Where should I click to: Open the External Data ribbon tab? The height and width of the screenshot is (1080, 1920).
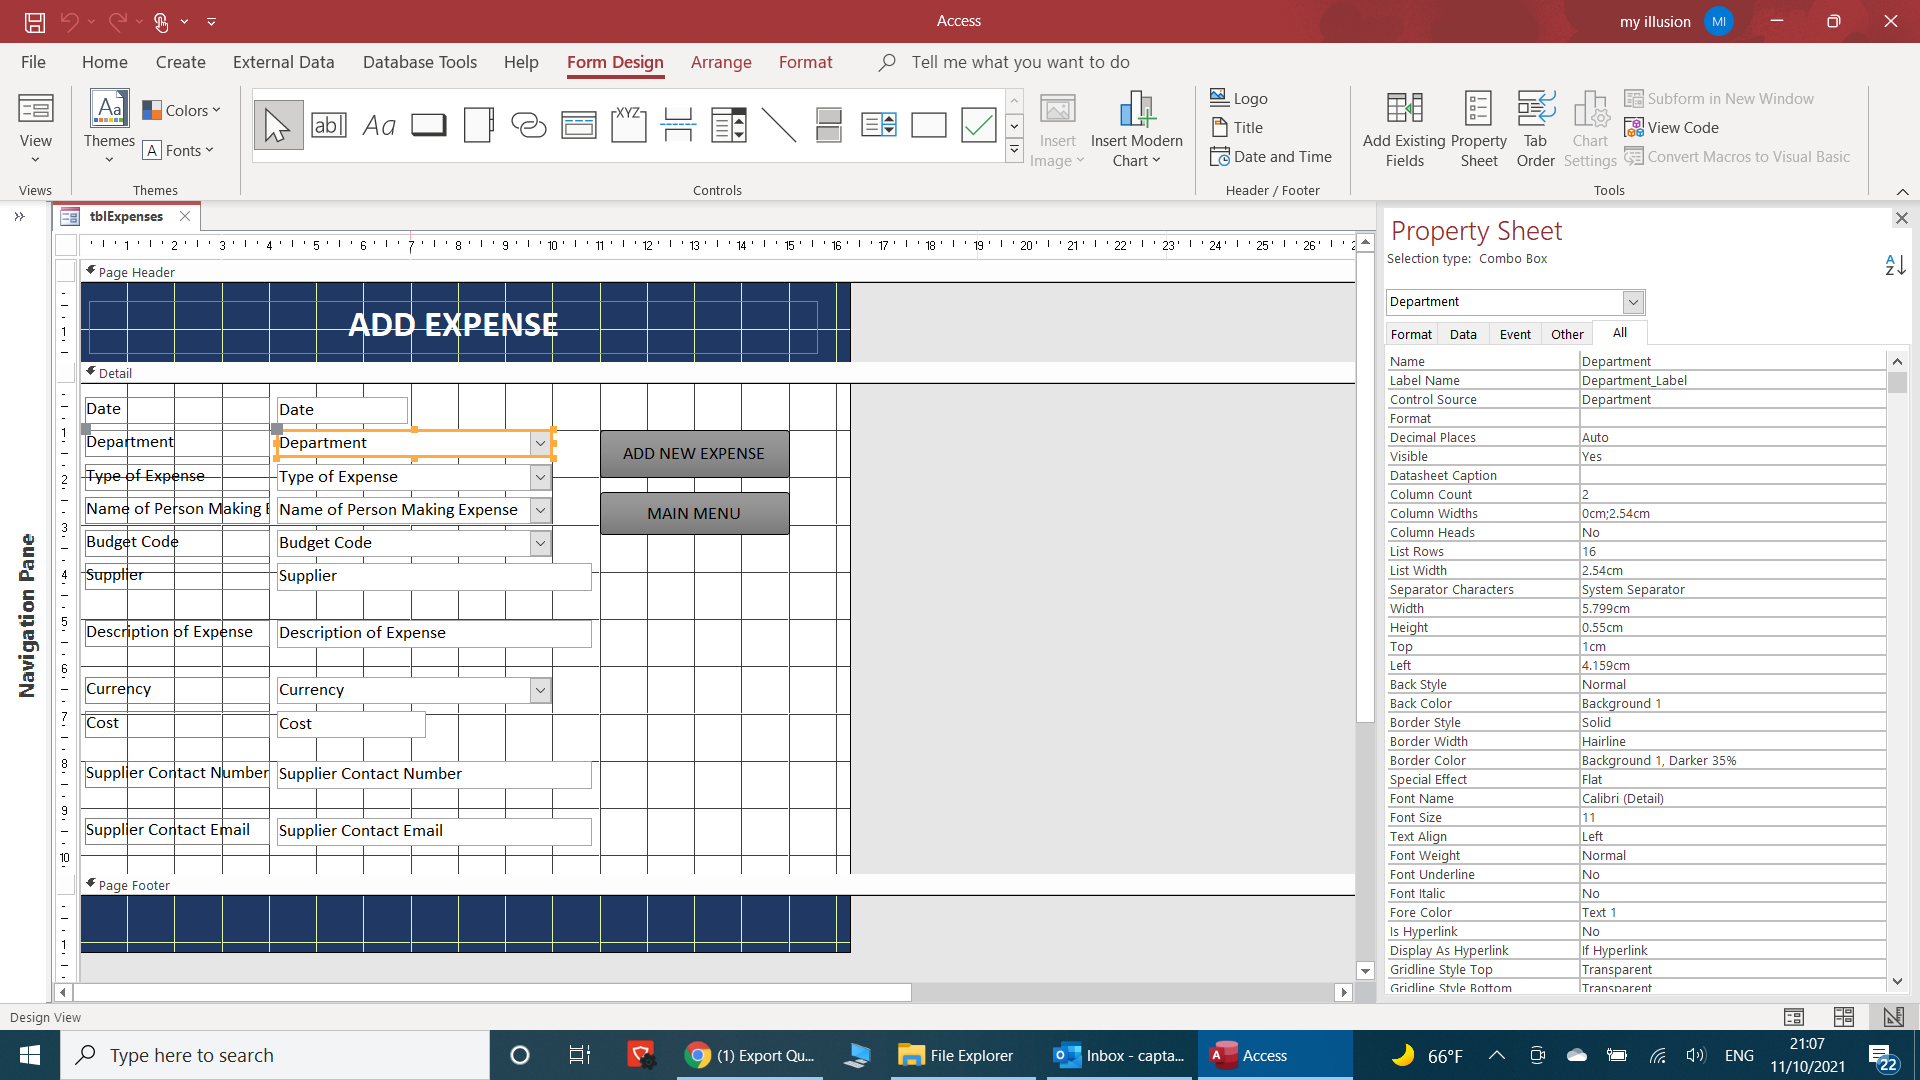coord(284,62)
